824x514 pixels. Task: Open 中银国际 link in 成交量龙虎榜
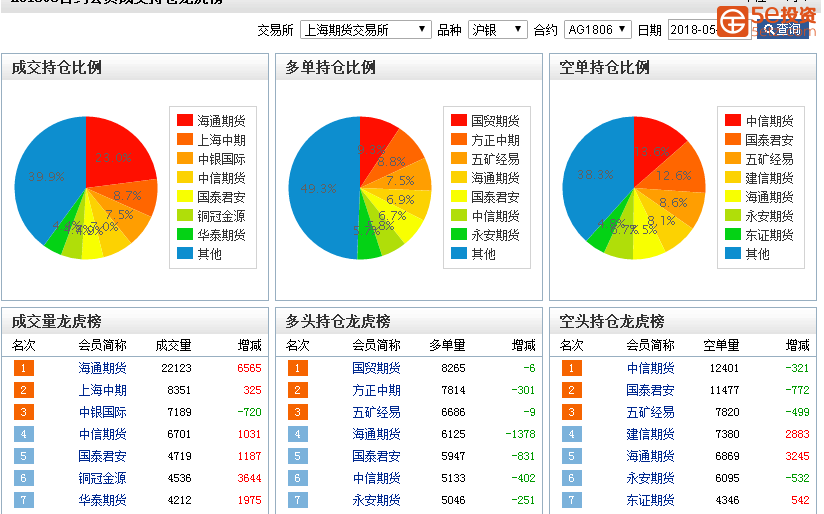pyautogui.click(x=102, y=412)
